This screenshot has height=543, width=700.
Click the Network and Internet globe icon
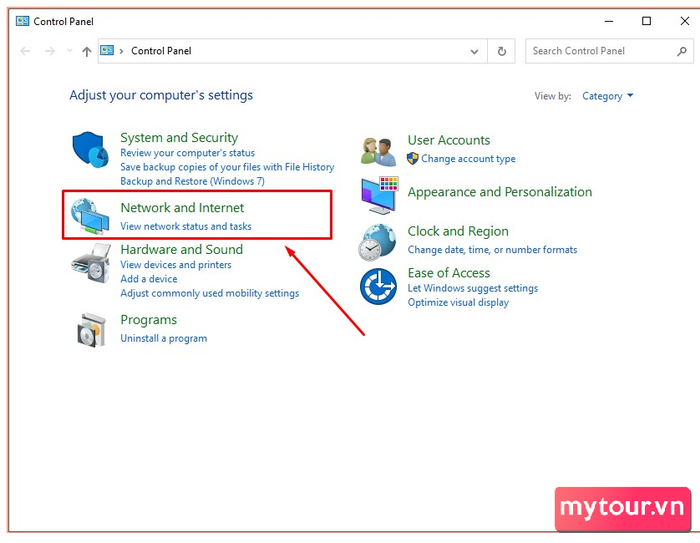click(x=90, y=216)
